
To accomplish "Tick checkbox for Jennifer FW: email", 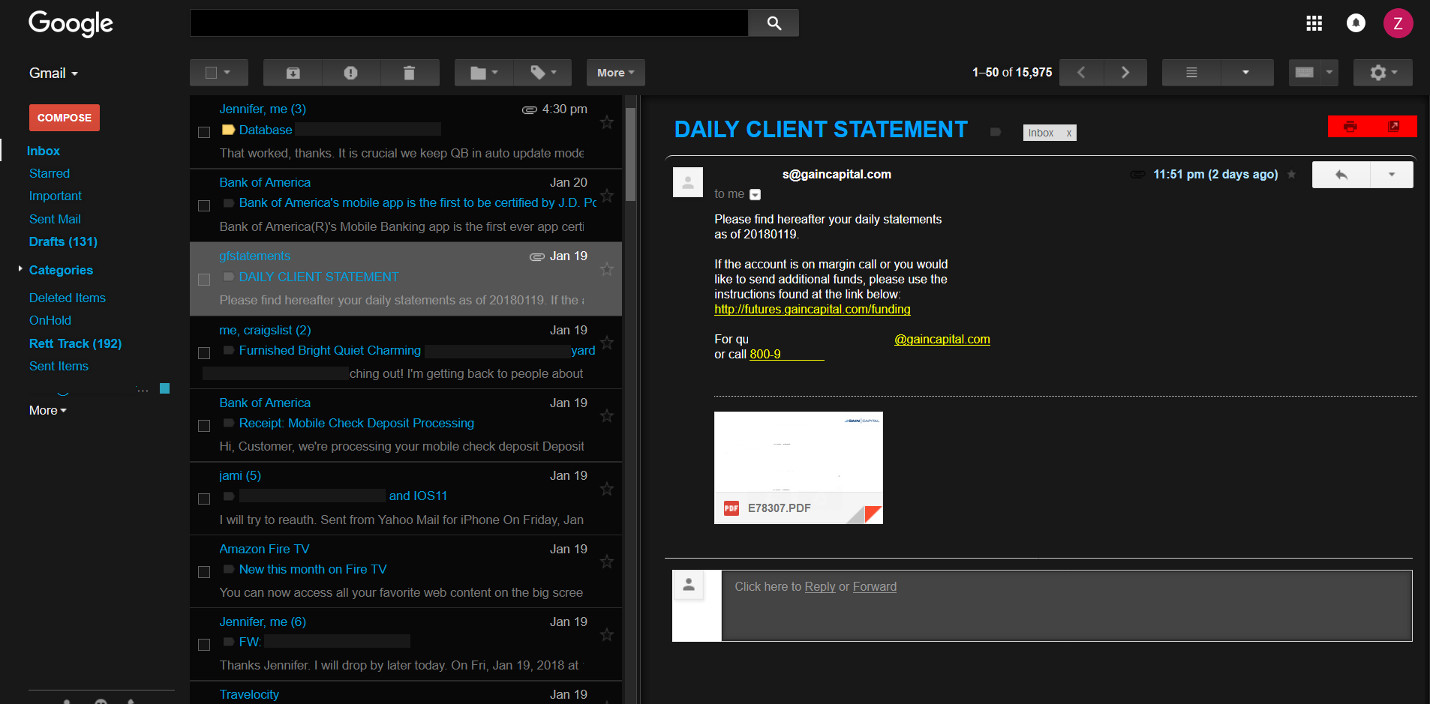I will 204,644.
